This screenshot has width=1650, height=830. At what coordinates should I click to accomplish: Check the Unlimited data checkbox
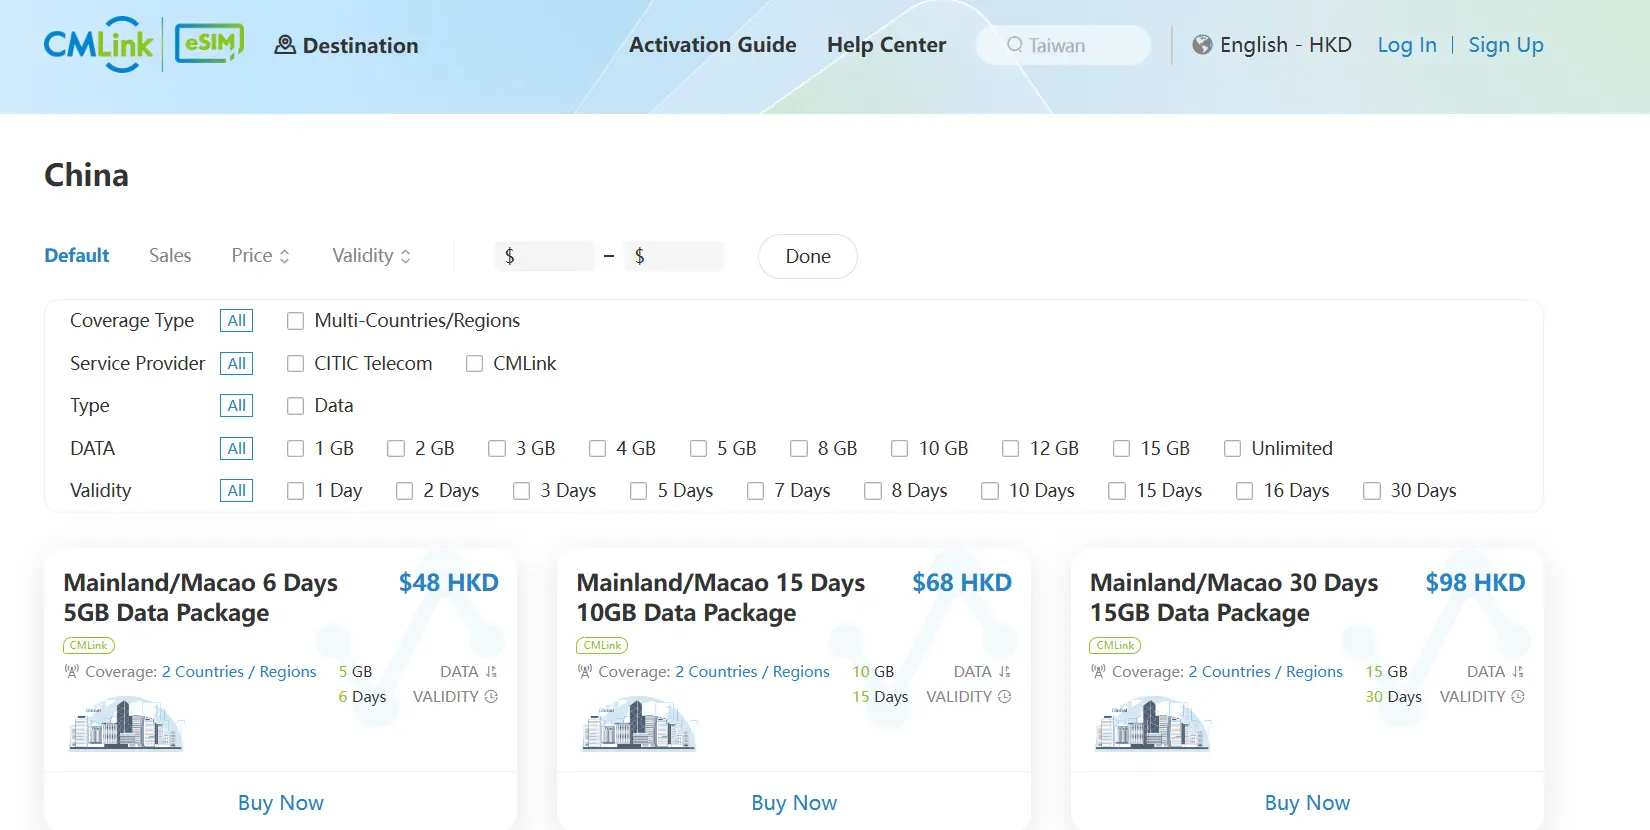(x=1233, y=449)
